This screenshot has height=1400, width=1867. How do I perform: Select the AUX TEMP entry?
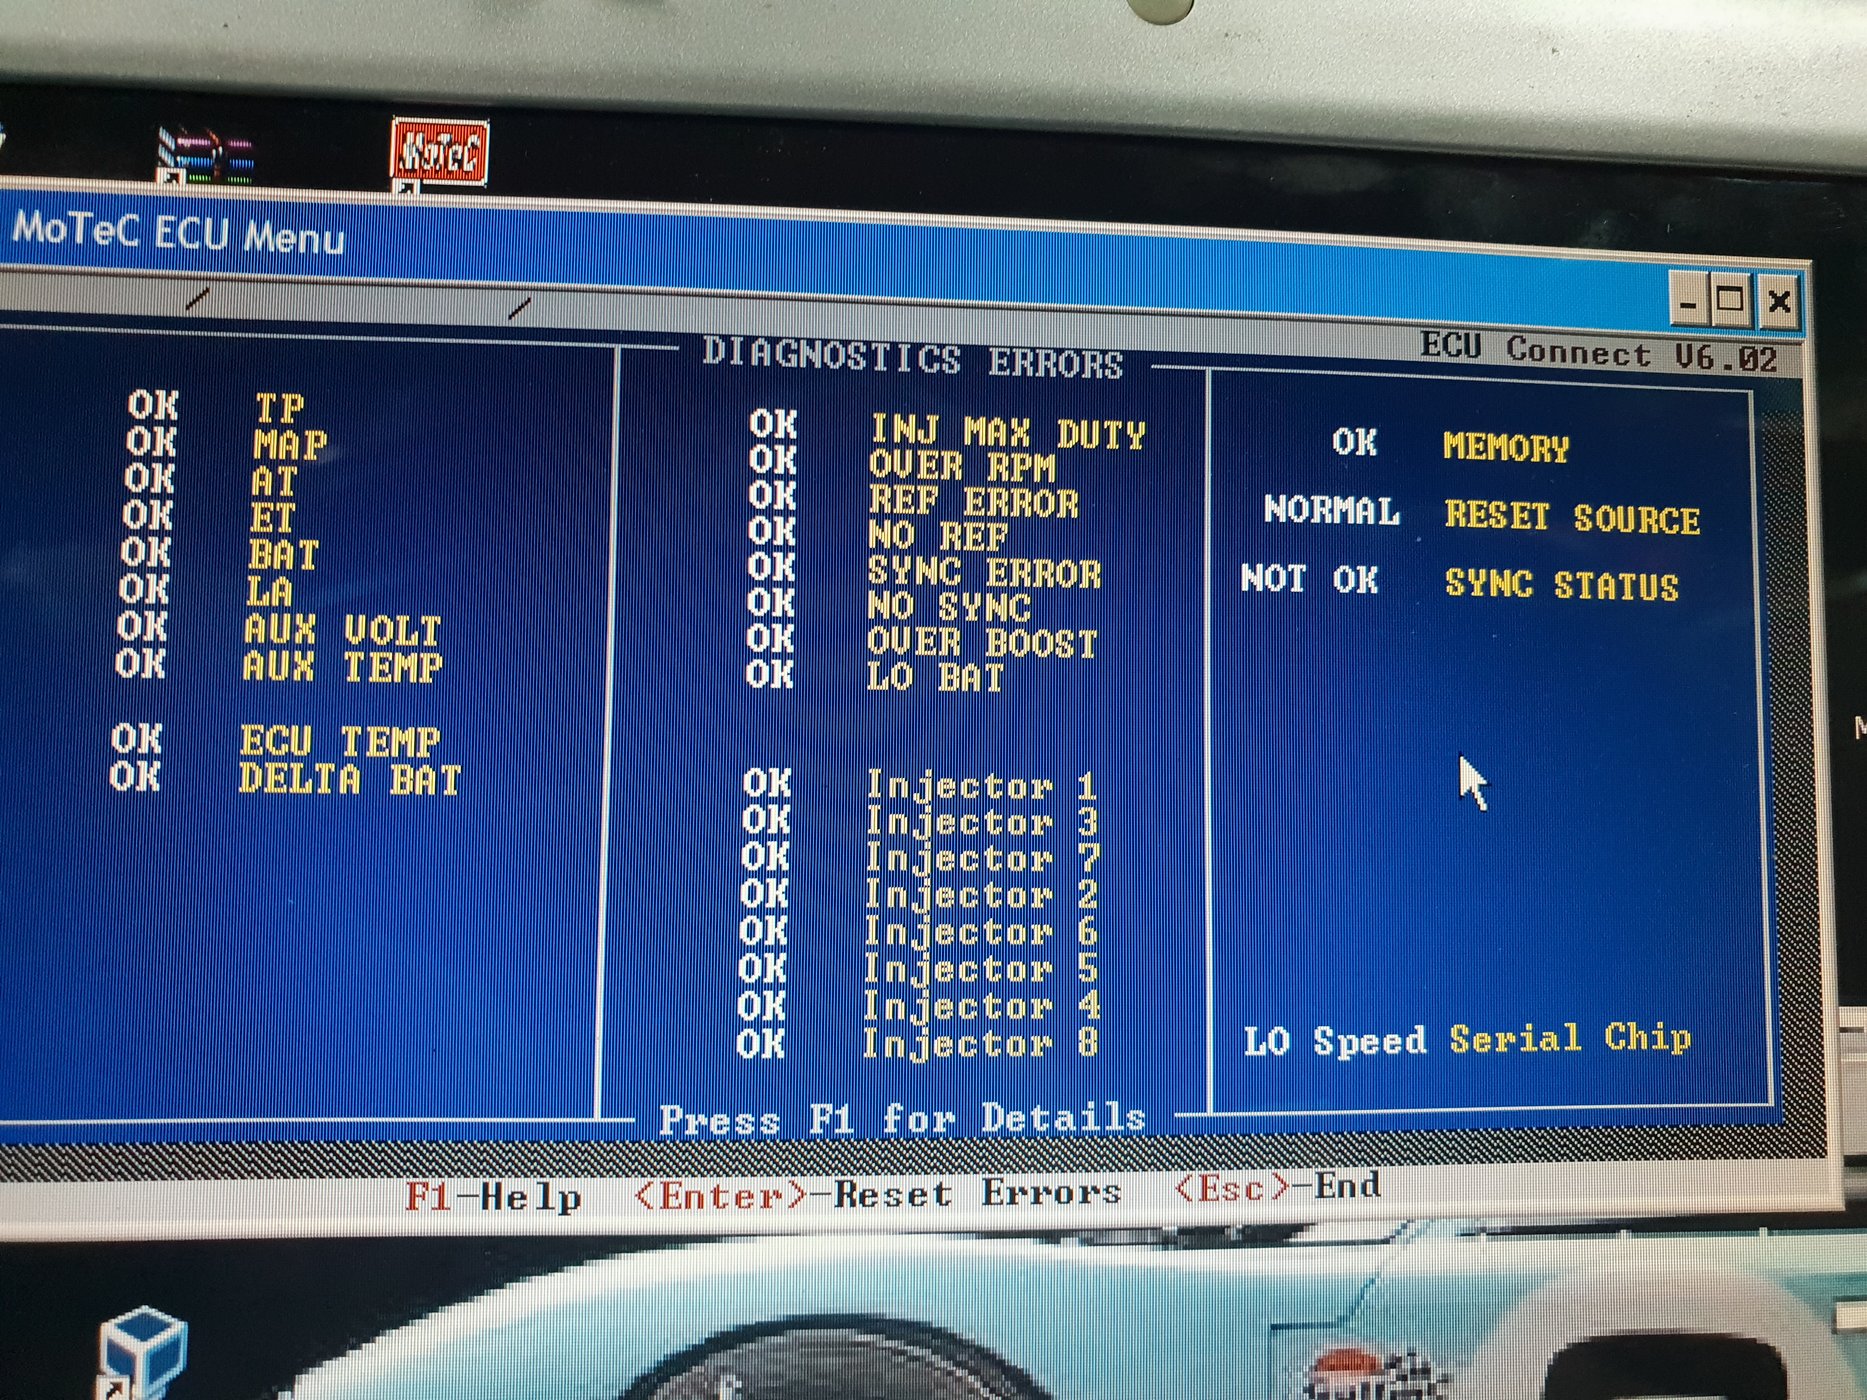click(x=278, y=665)
